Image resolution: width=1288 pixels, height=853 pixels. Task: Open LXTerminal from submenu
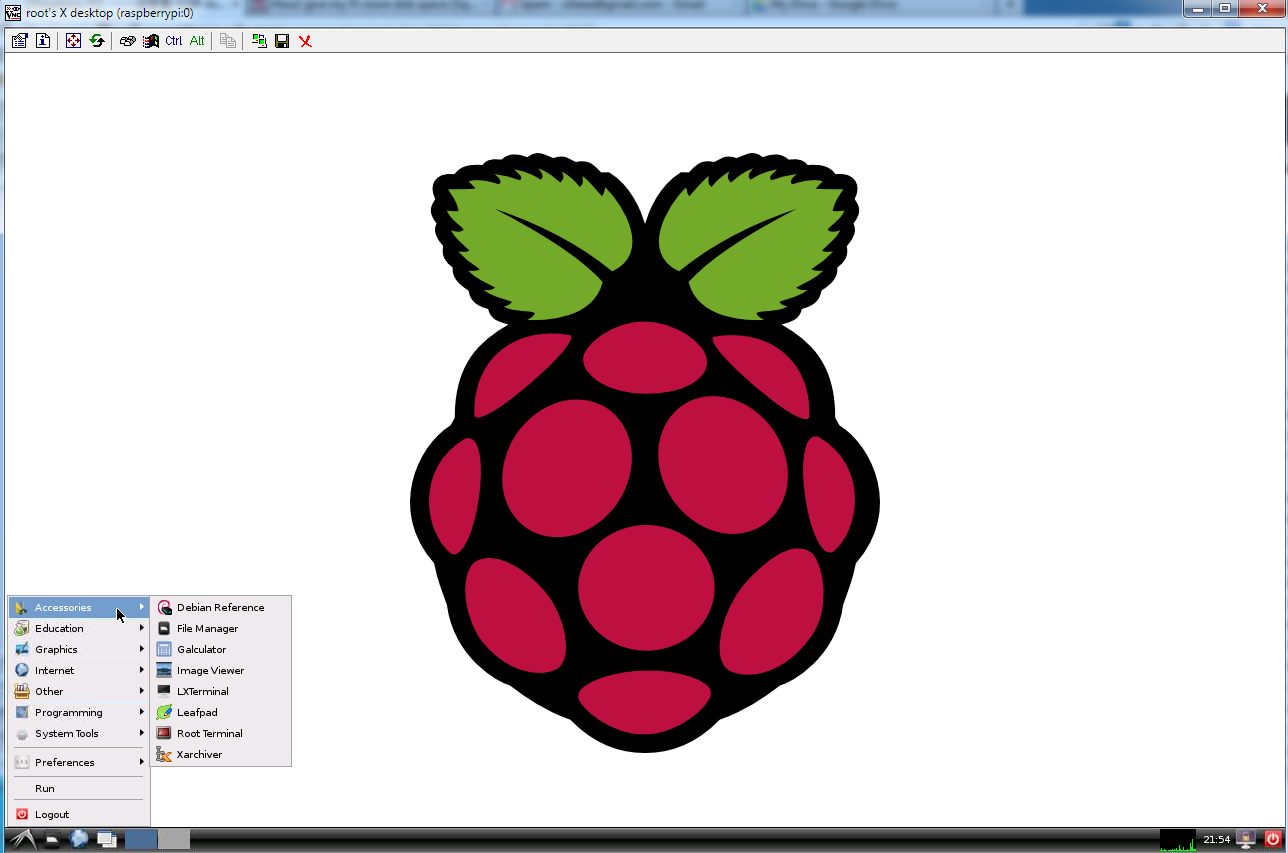pos(221,692)
